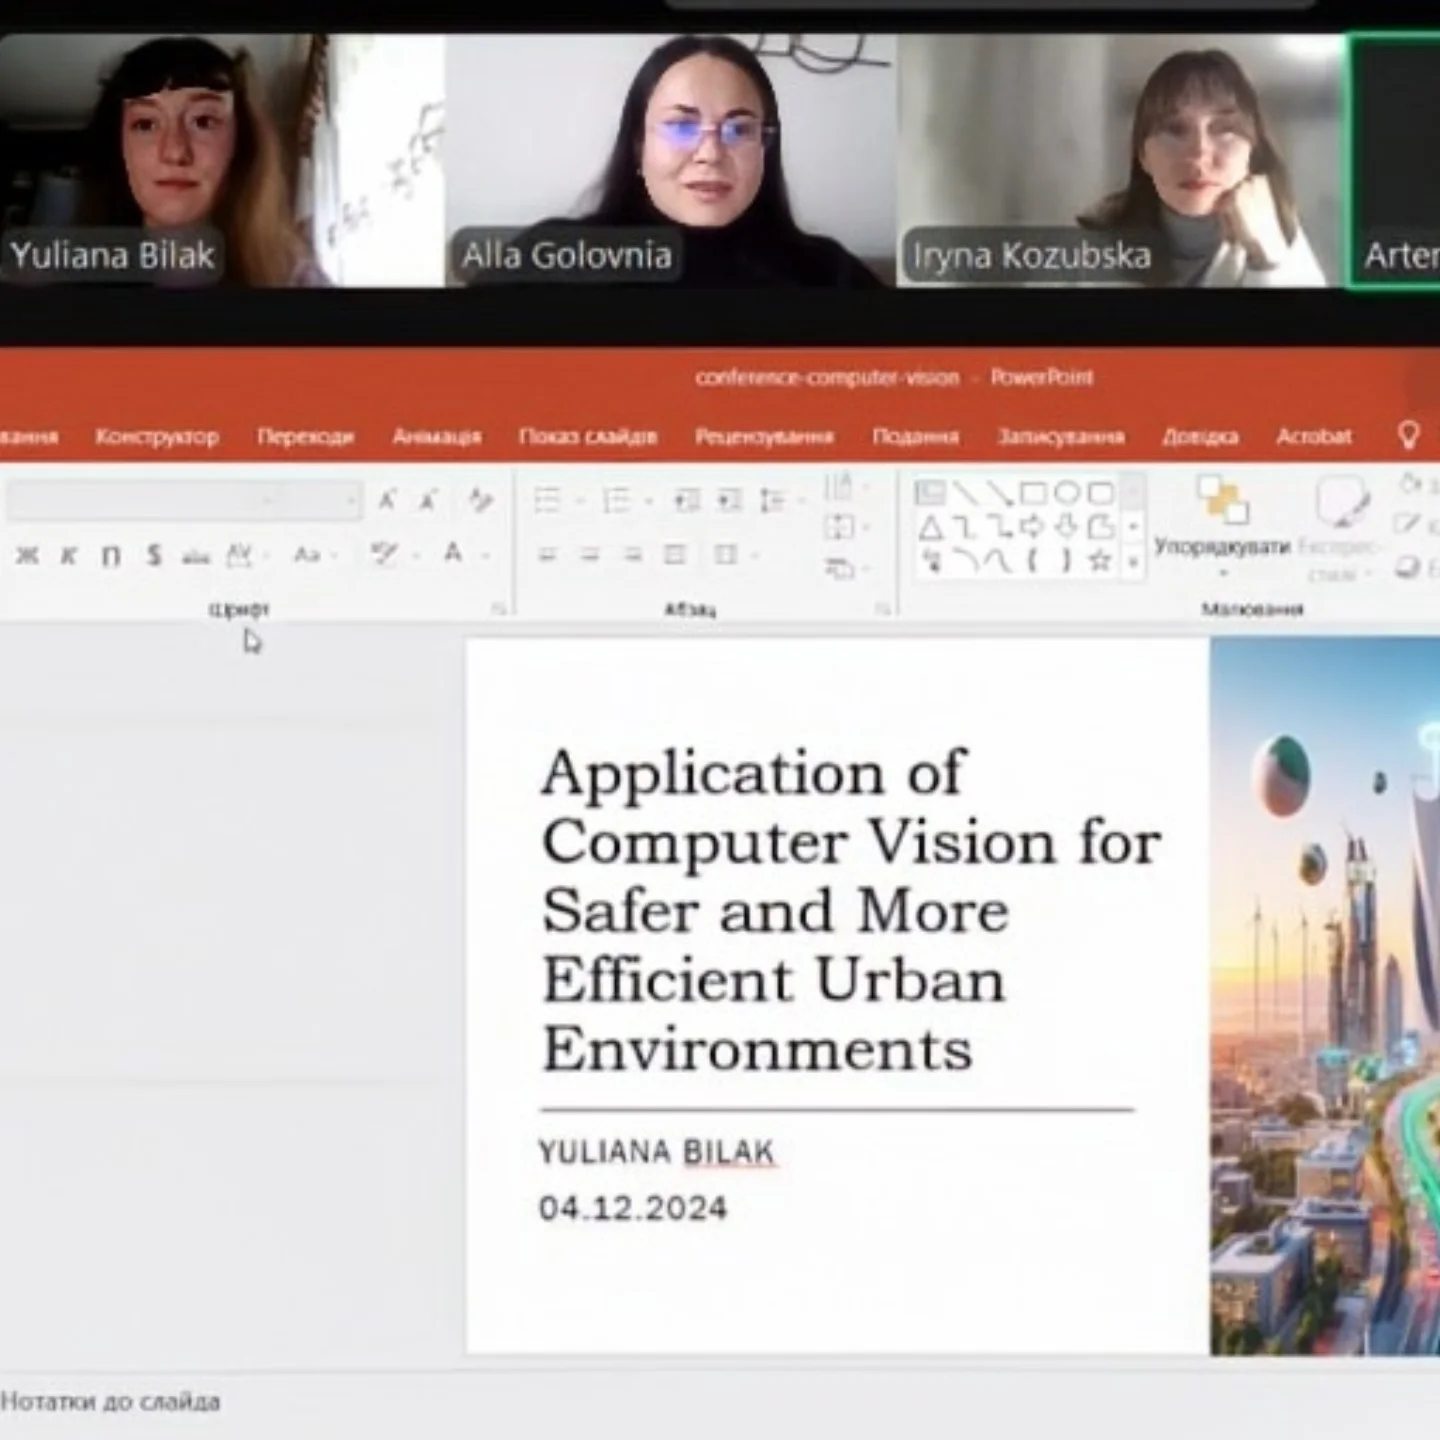The height and width of the screenshot is (1440, 1440).
Task: Apply strikethrough (abc) formatting
Action: pyautogui.click(x=196, y=556)
